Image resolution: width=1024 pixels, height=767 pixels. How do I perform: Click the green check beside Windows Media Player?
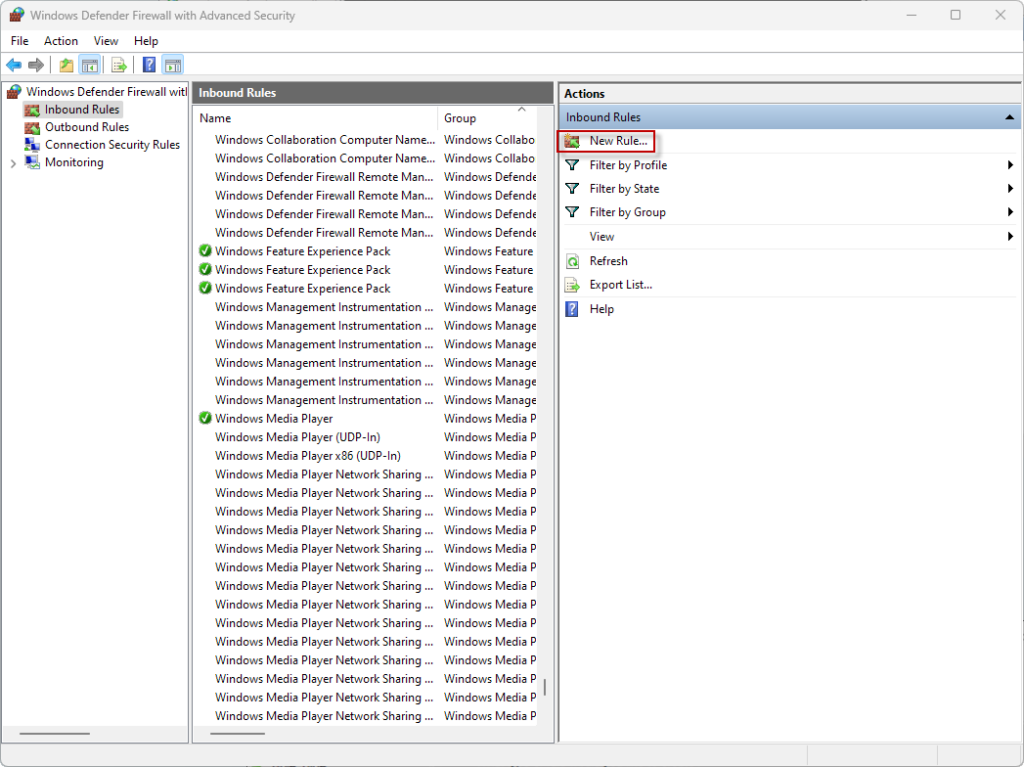[205, 418]
